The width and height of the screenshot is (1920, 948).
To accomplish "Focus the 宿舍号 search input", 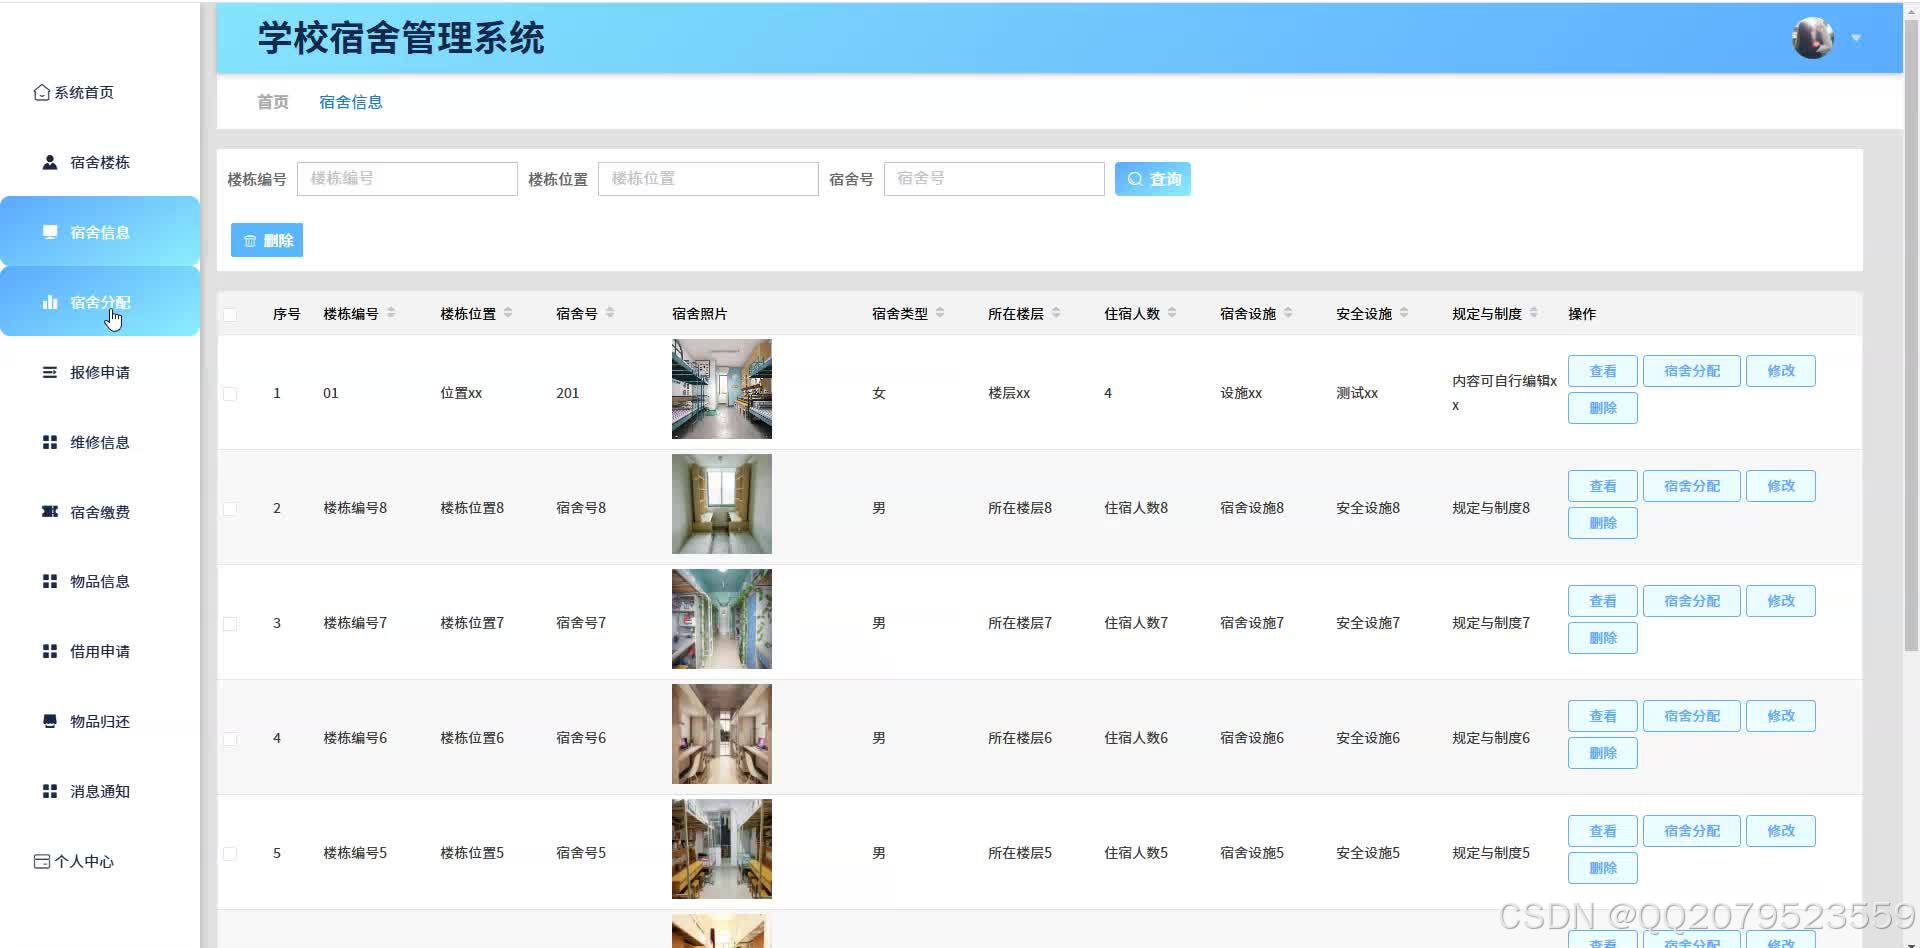I will pos(994,179).
